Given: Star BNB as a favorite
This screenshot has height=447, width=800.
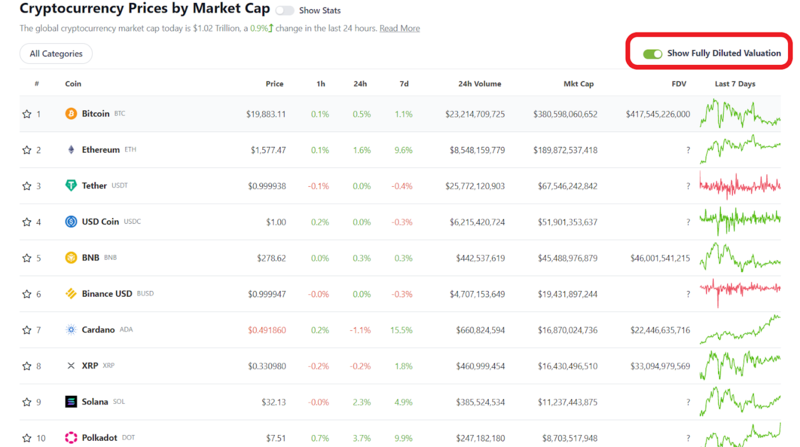Looking at the screenshot, I should (x=27, y=258).
